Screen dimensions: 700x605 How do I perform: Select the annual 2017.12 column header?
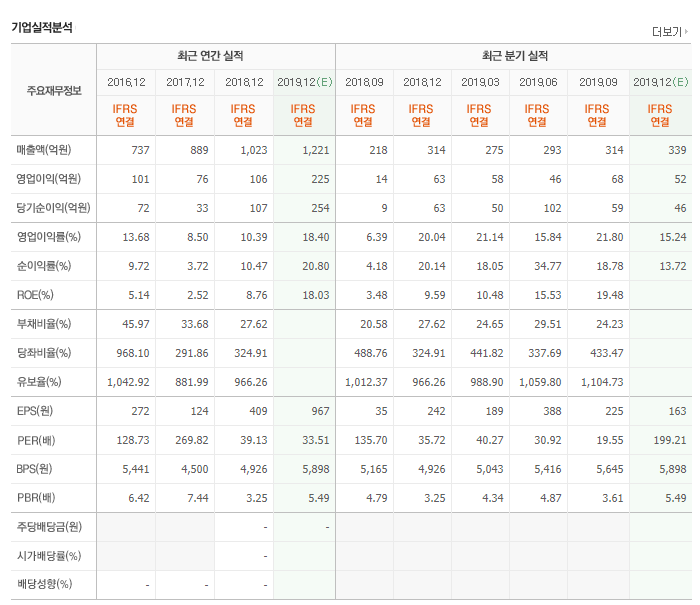point(185,82)
